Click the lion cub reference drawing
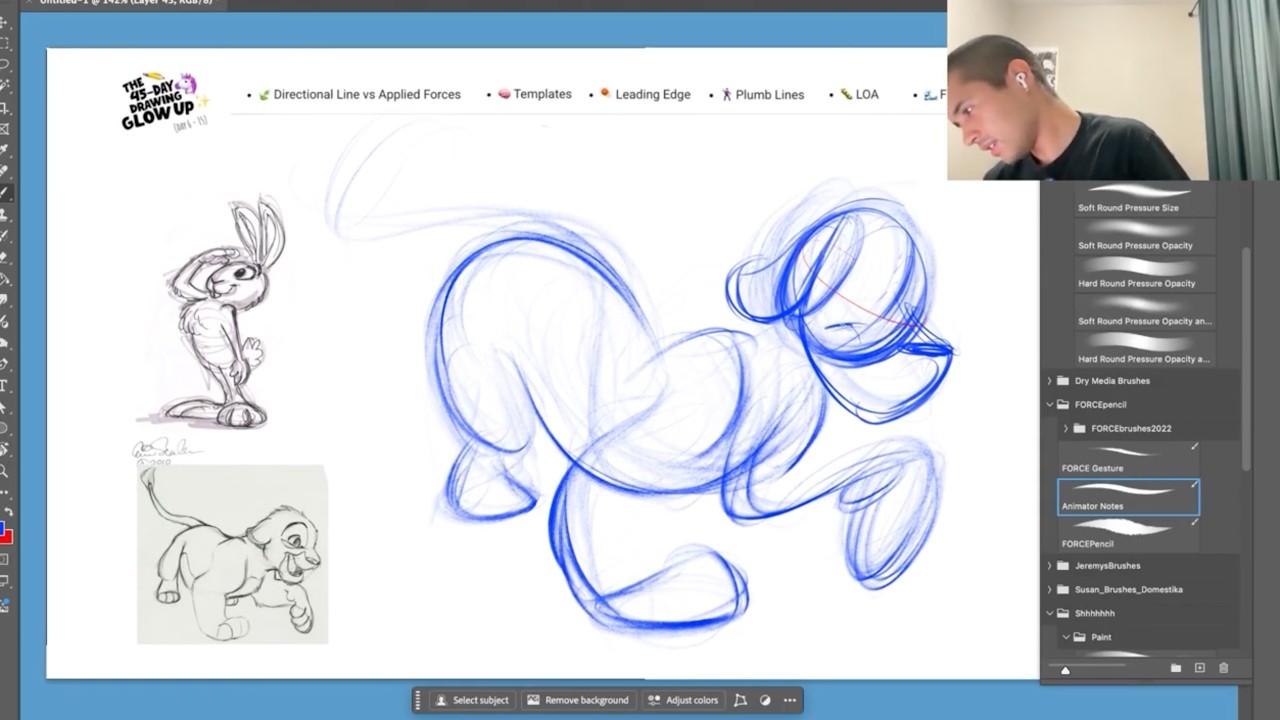The height and width of the screenshot is (720, 1280). coord(232,555)
